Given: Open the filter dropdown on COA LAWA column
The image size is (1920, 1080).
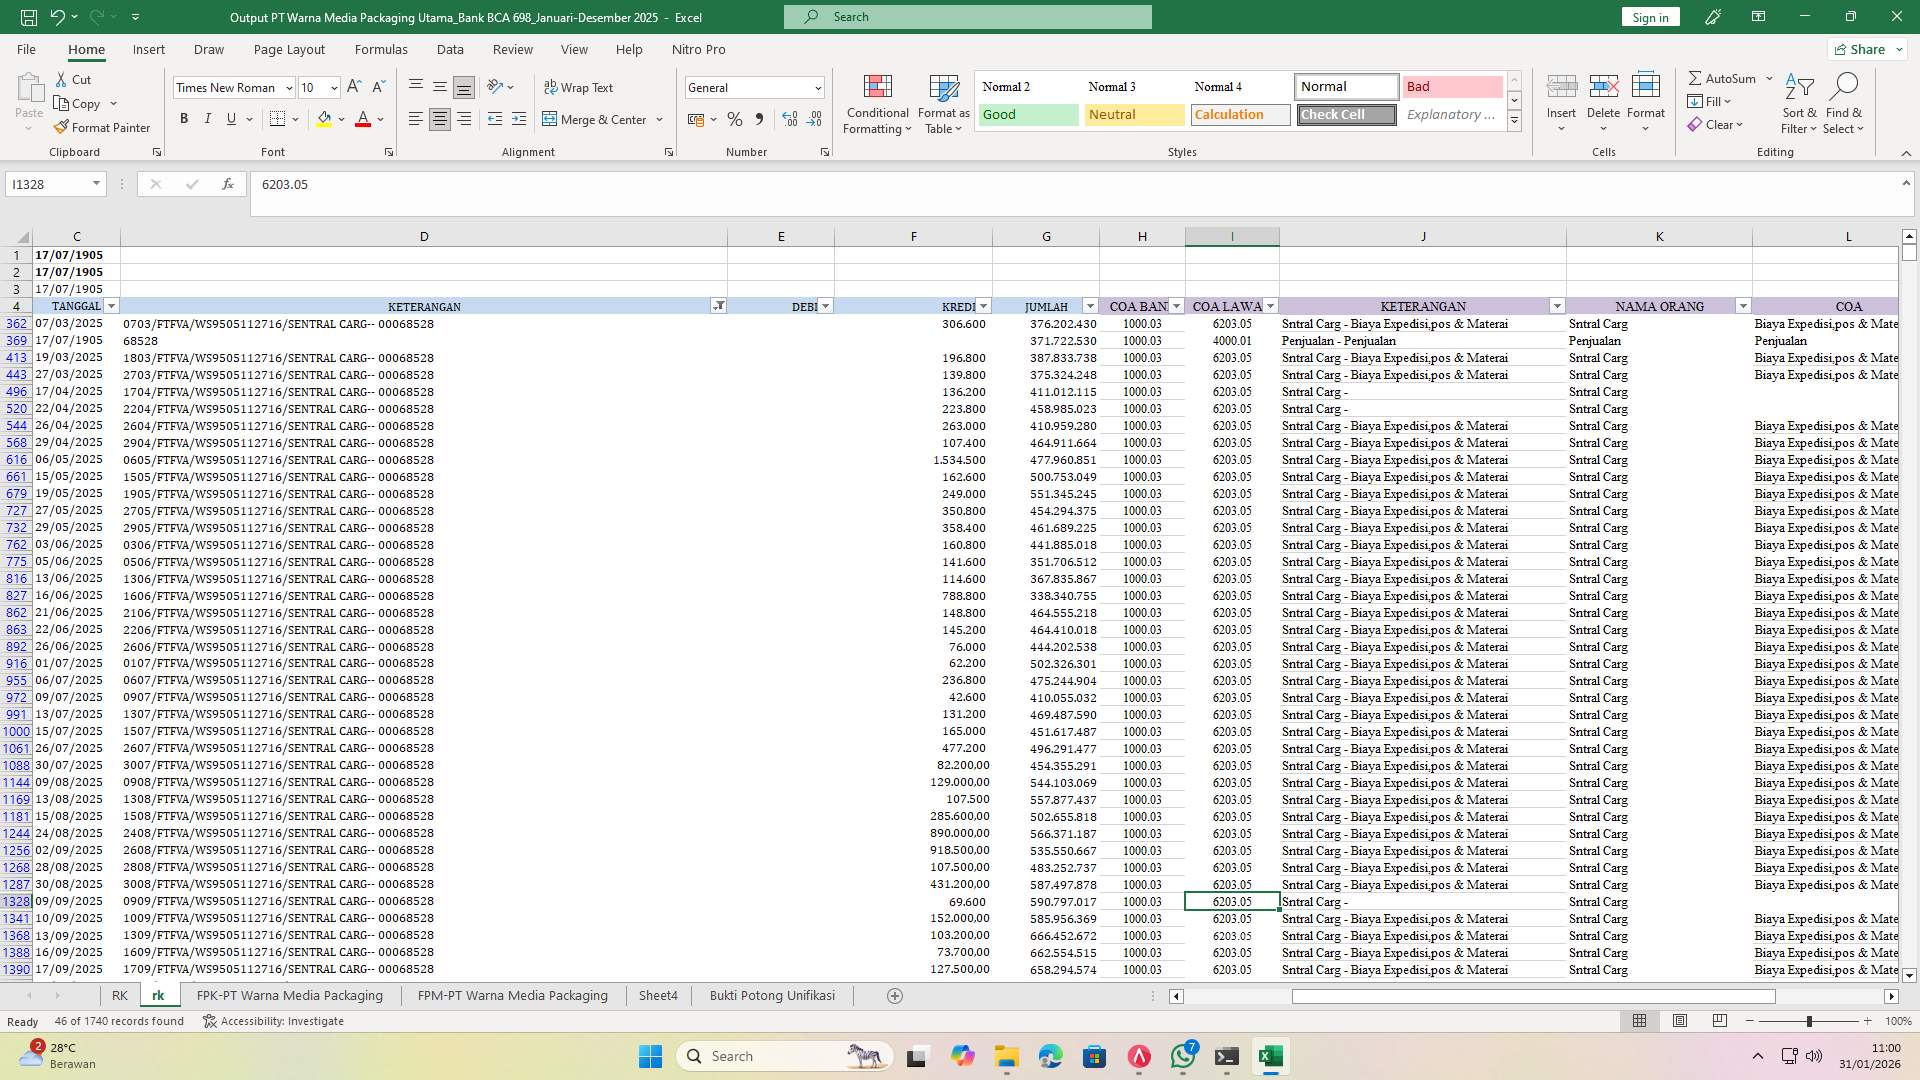Looking at the screenshot, I should coord(1270,306).
